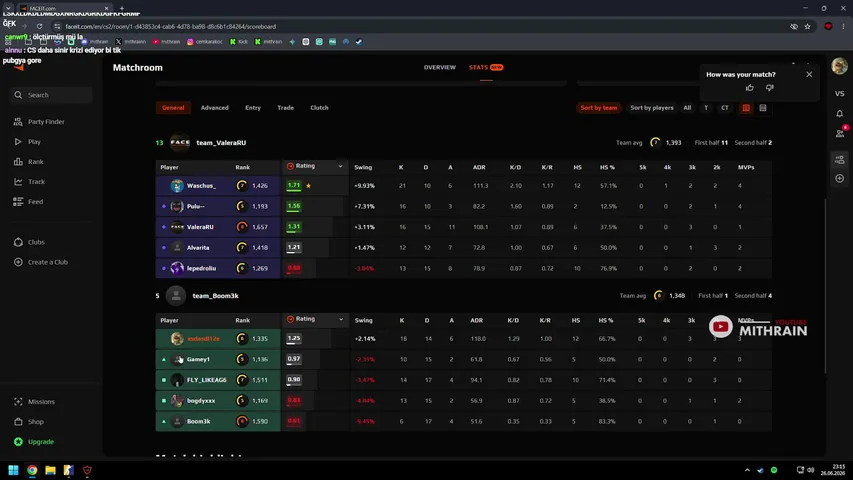This screenshot has width=853, height=480.
Task: Click the YouTube logo overlay
Action: tap(720, 327)
